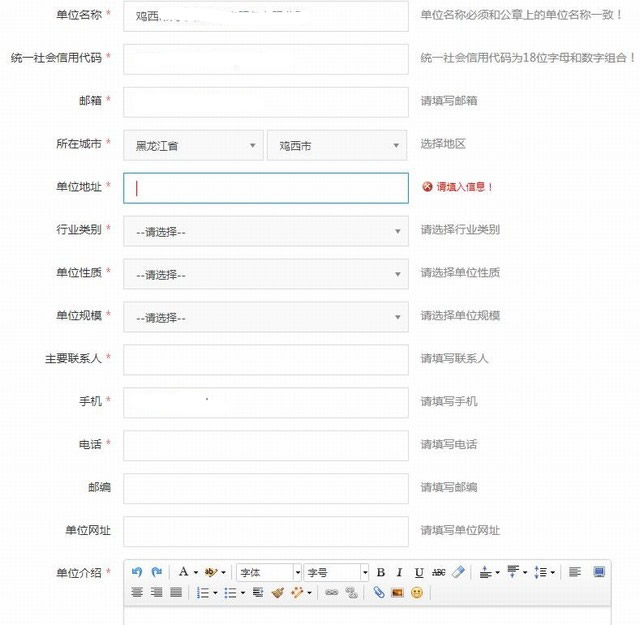Open the 单位性质 select dropdown
This screenshot has height=625, width=640.
click(x=265, y=274)
